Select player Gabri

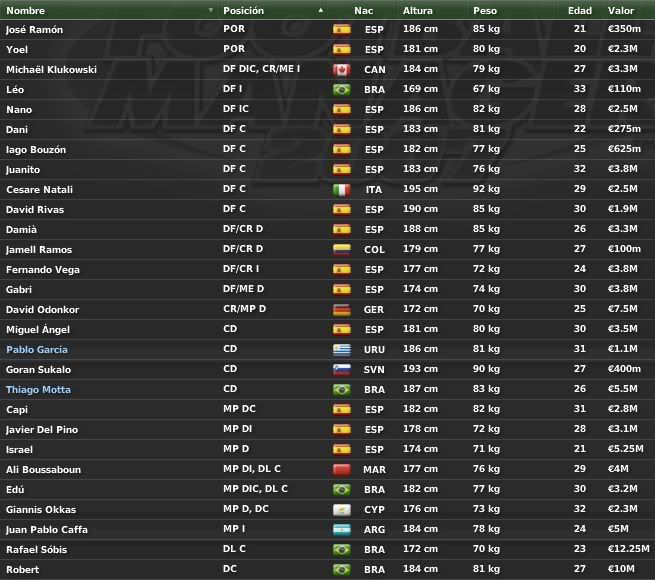click(x=19, y=290)
